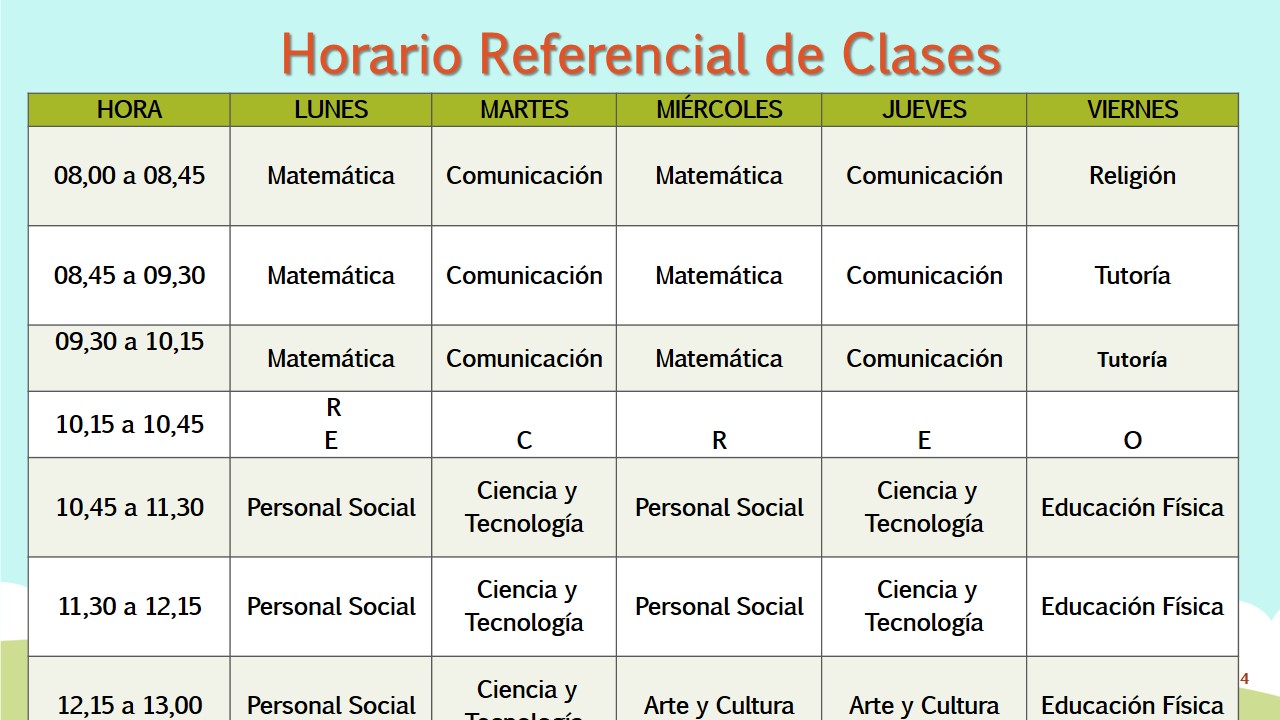Click Arte y Cultura in the JUEVES column

point(924,706)
